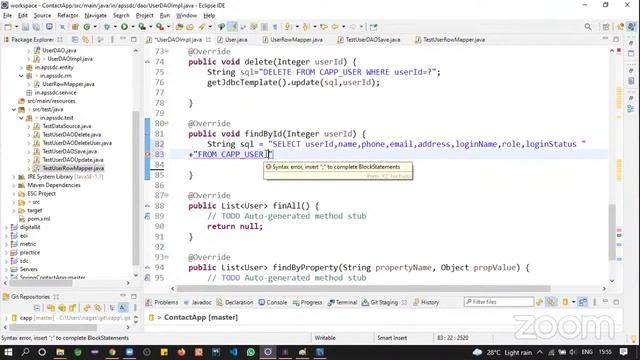Click the Filter files input box
This screenshot has width=640, height=360.
[x=499, y=302]
